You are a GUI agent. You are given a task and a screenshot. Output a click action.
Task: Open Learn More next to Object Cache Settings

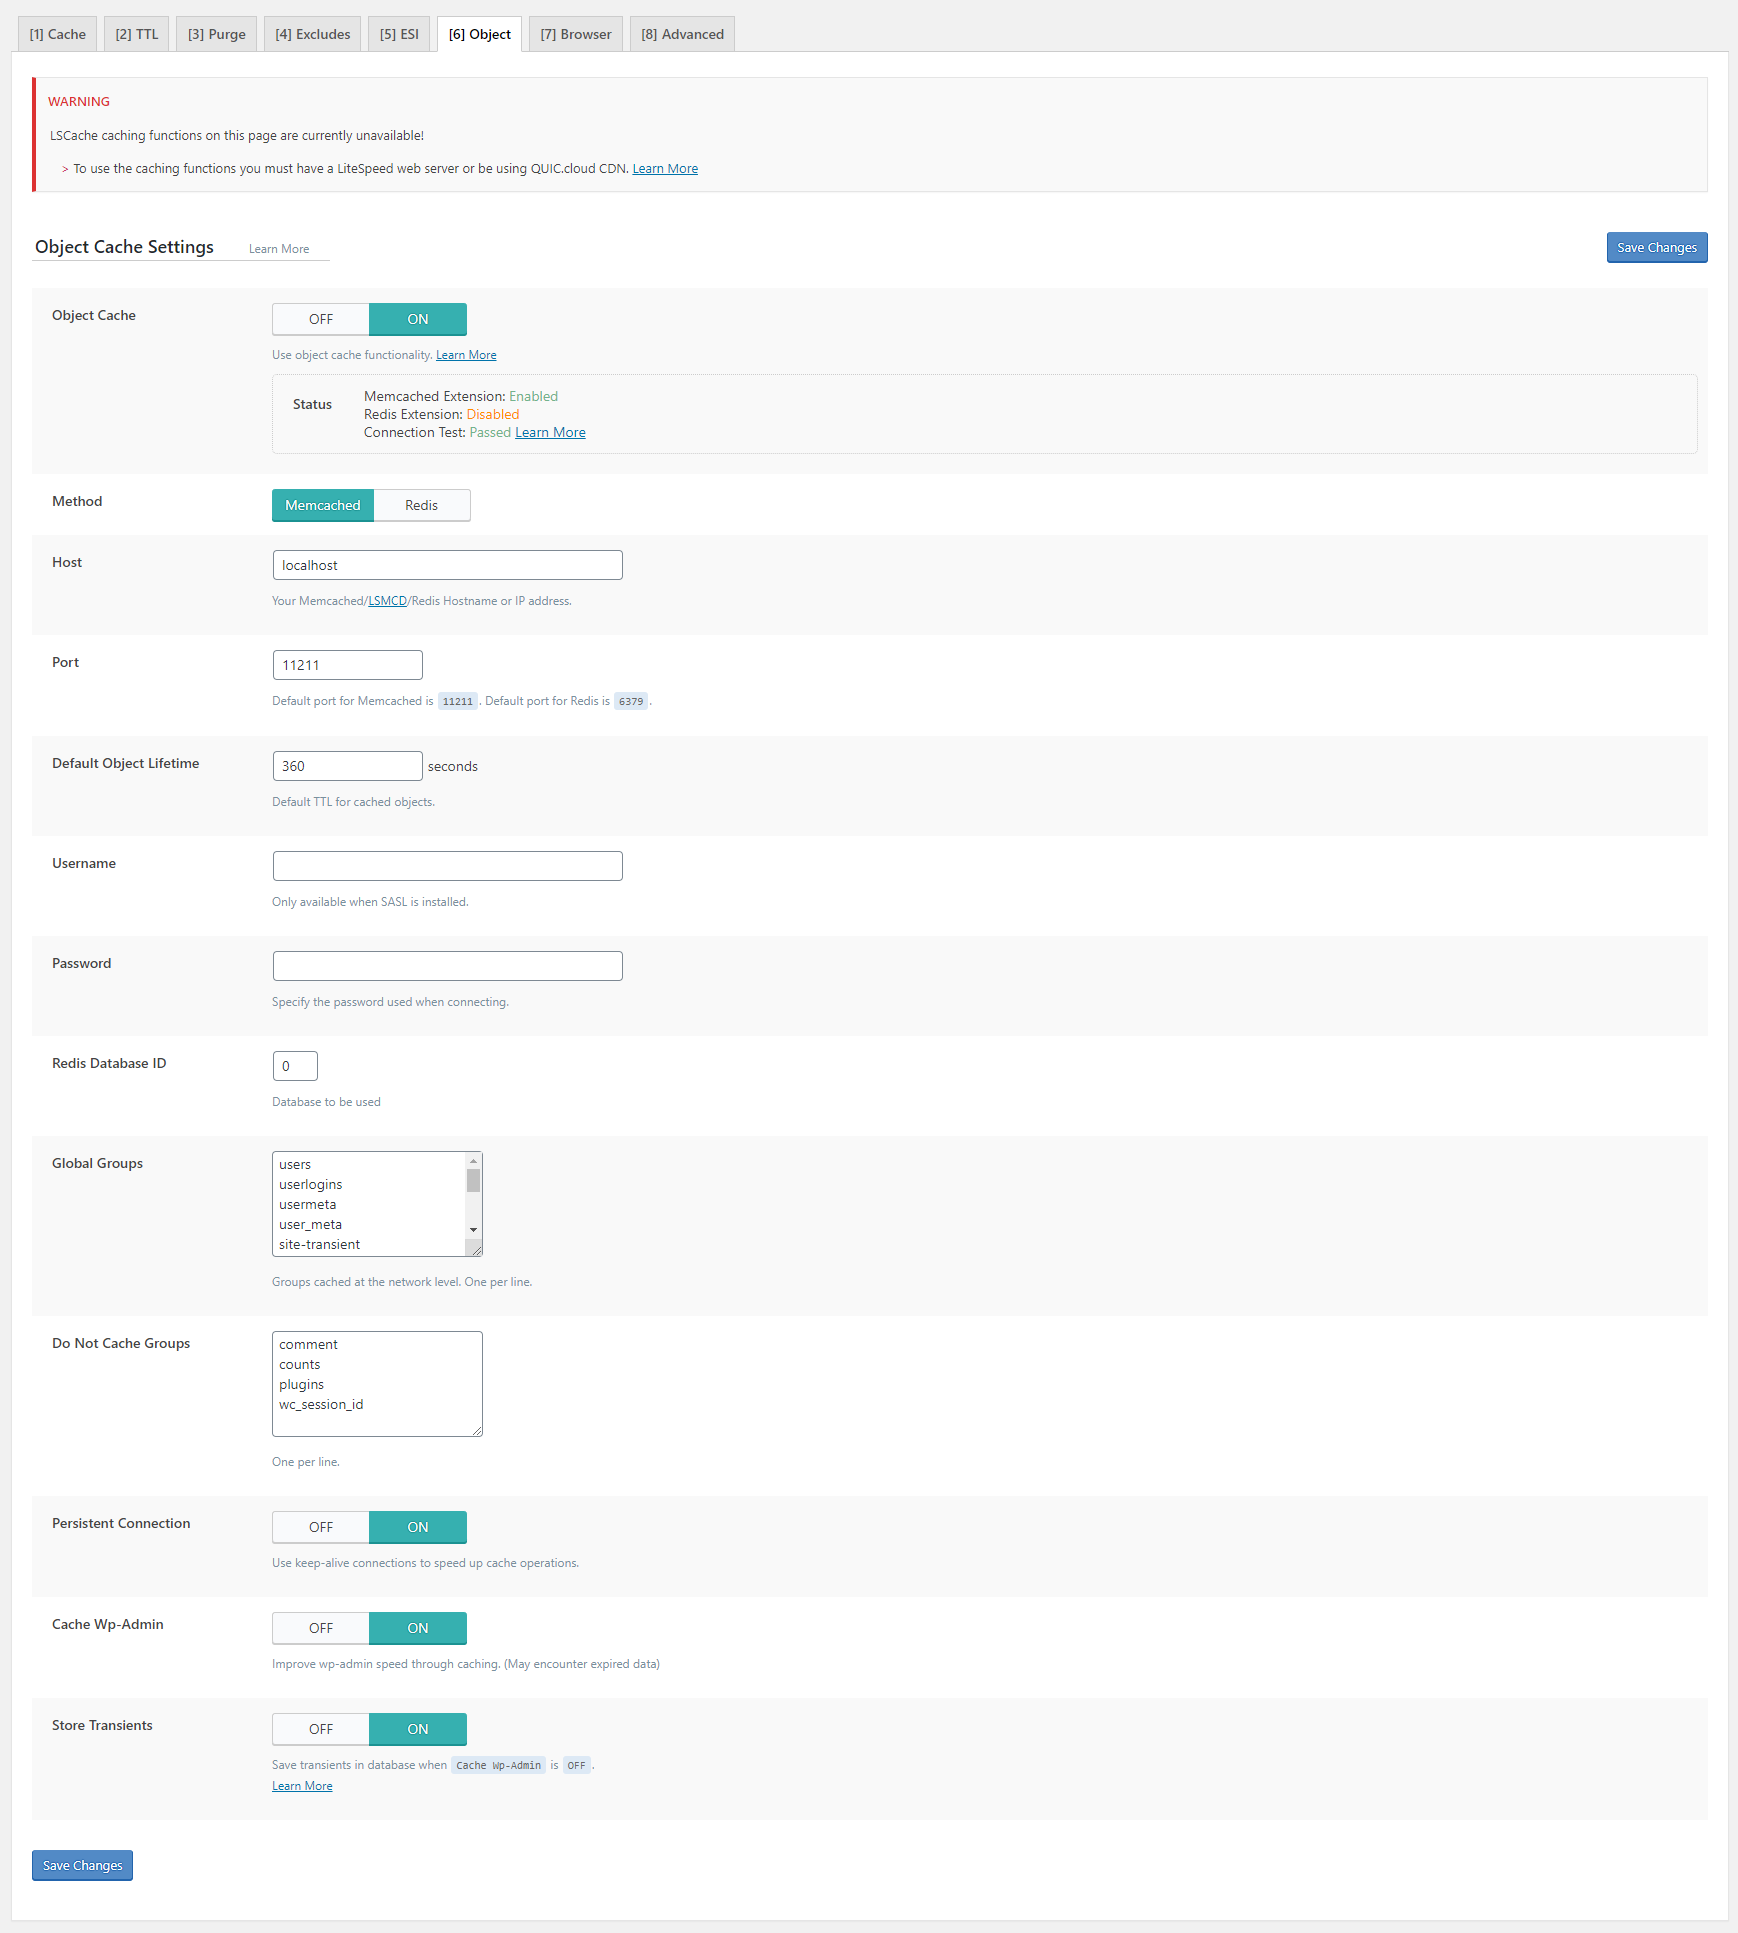(x=279, y=249)
